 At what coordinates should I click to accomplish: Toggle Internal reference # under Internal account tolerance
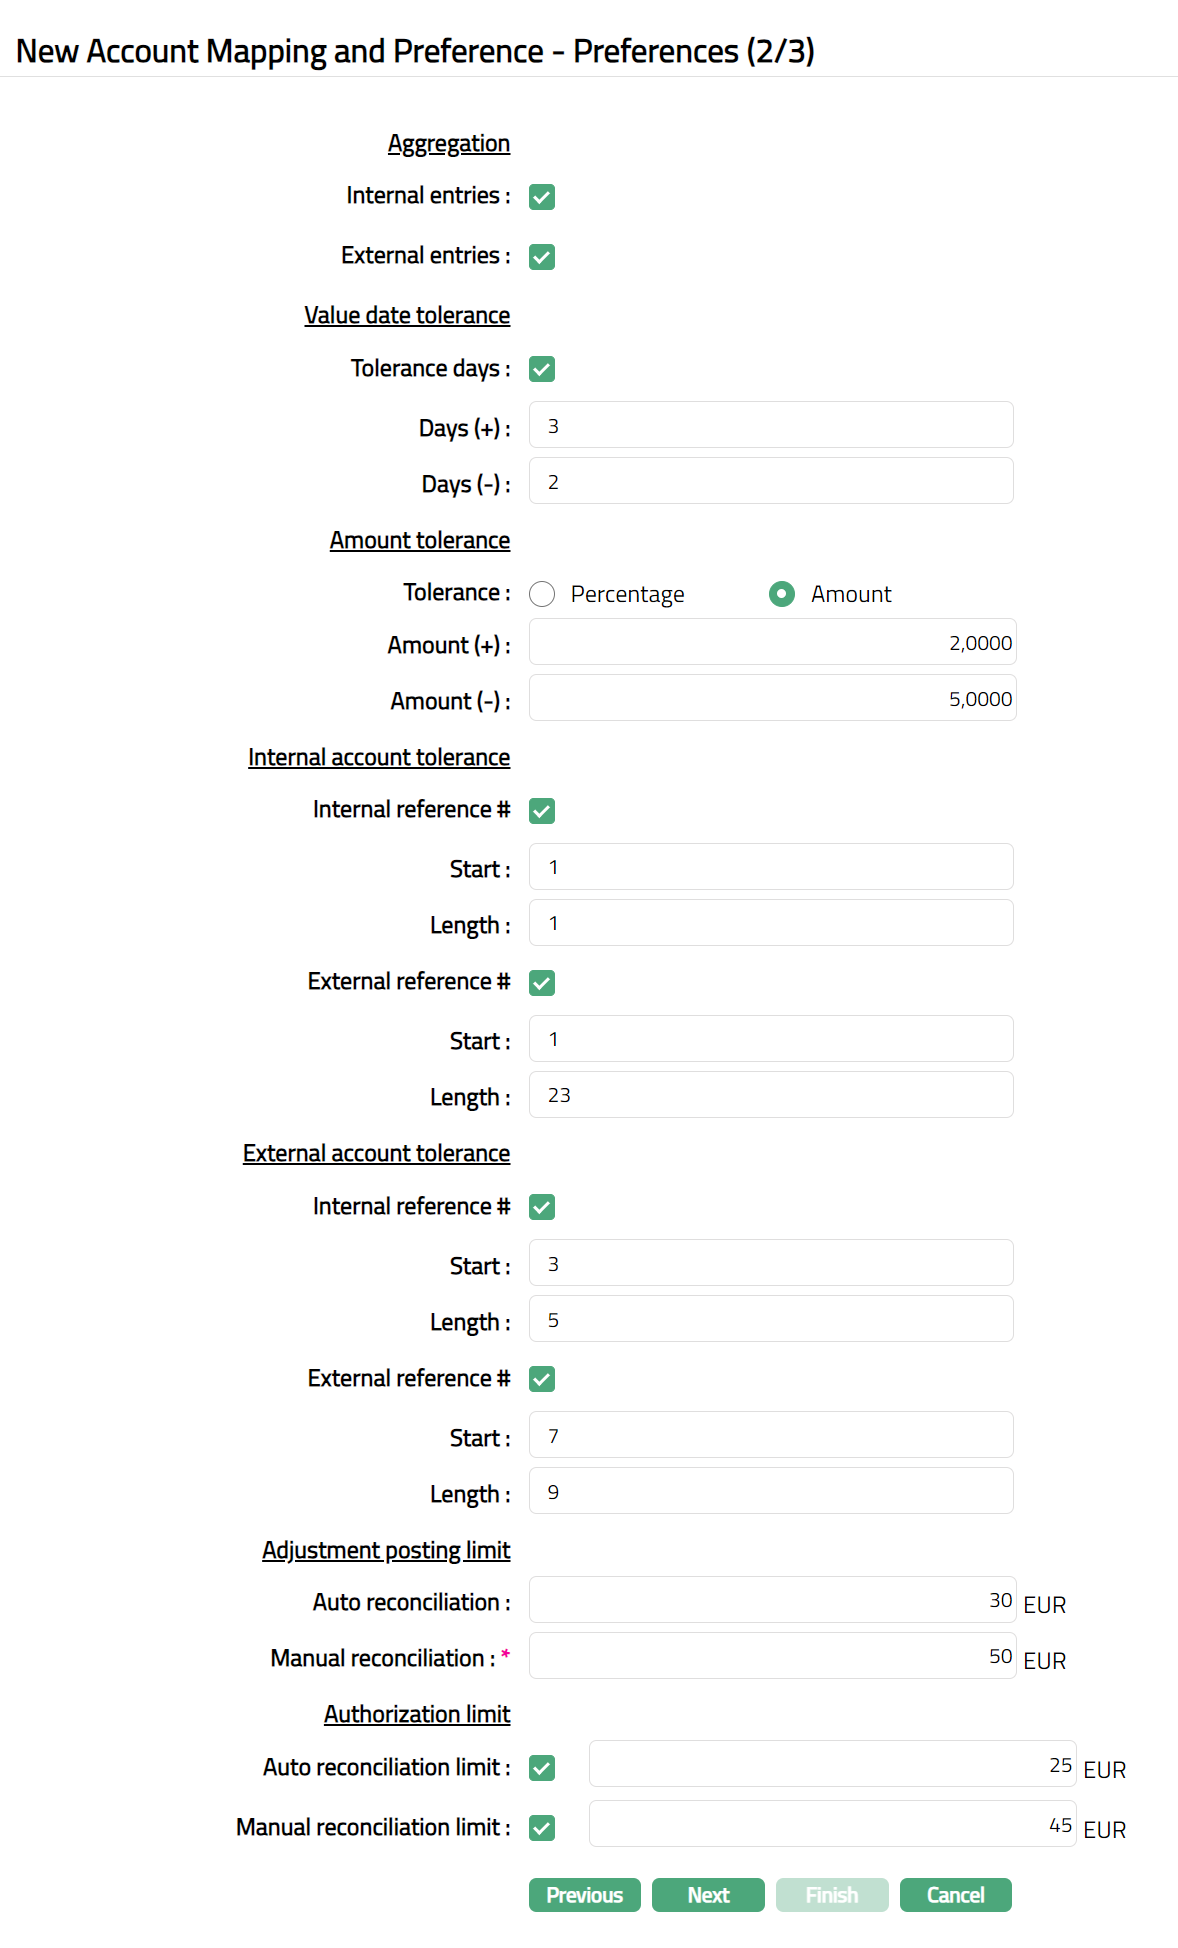[542, 811]
